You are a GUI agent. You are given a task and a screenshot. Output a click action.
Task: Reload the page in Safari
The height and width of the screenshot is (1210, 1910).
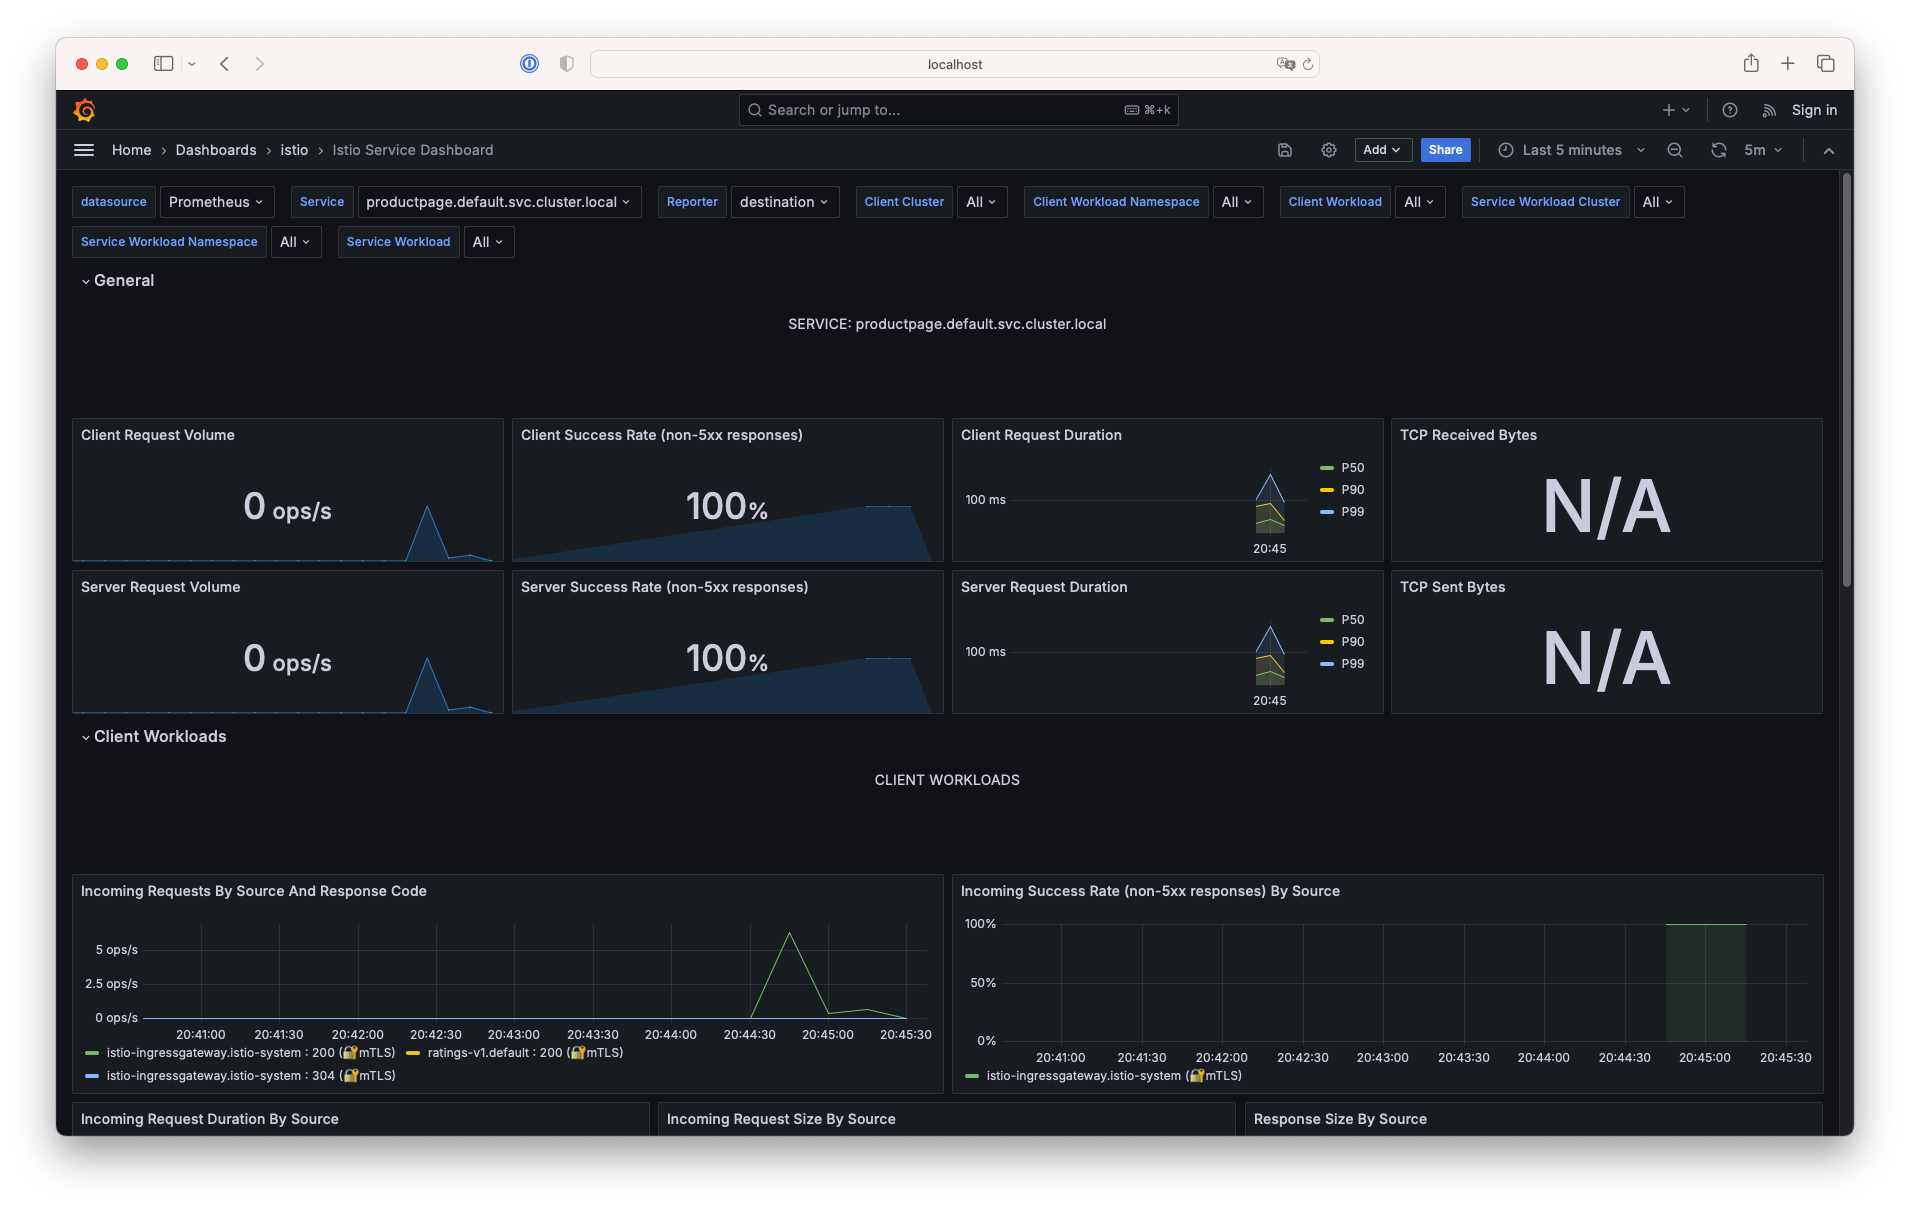click(1308, 63)
